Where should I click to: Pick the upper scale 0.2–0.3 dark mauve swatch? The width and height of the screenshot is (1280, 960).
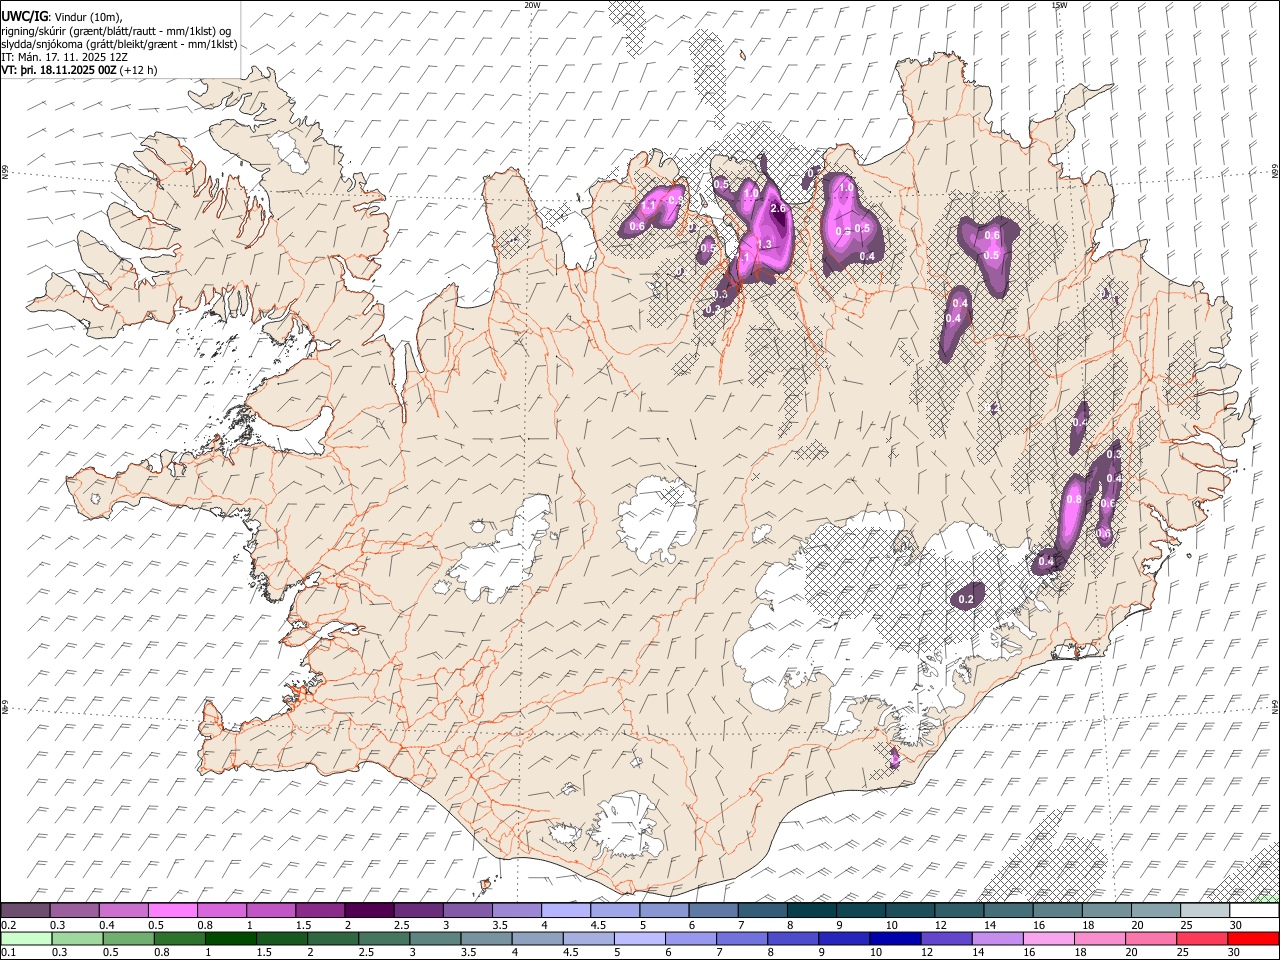pyautogui.click(x=26, y=911)
